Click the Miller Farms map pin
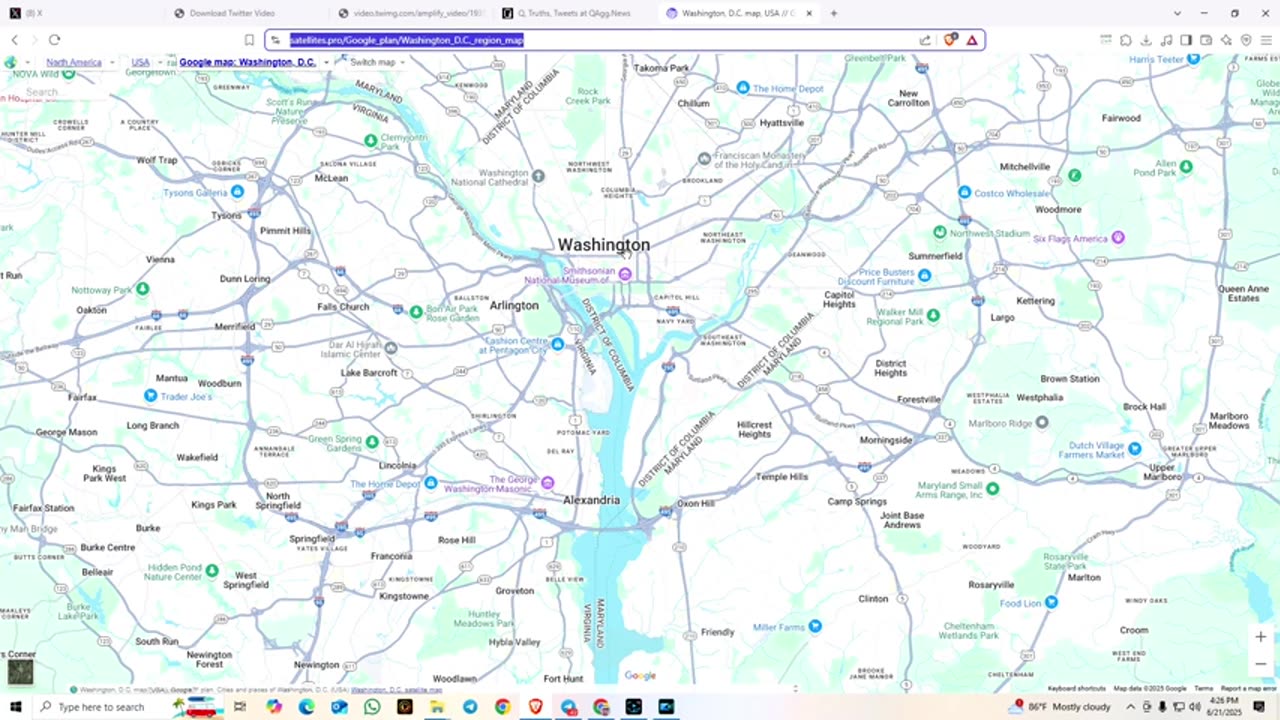This screenshot has width=1280, height=720. point(815,626)
